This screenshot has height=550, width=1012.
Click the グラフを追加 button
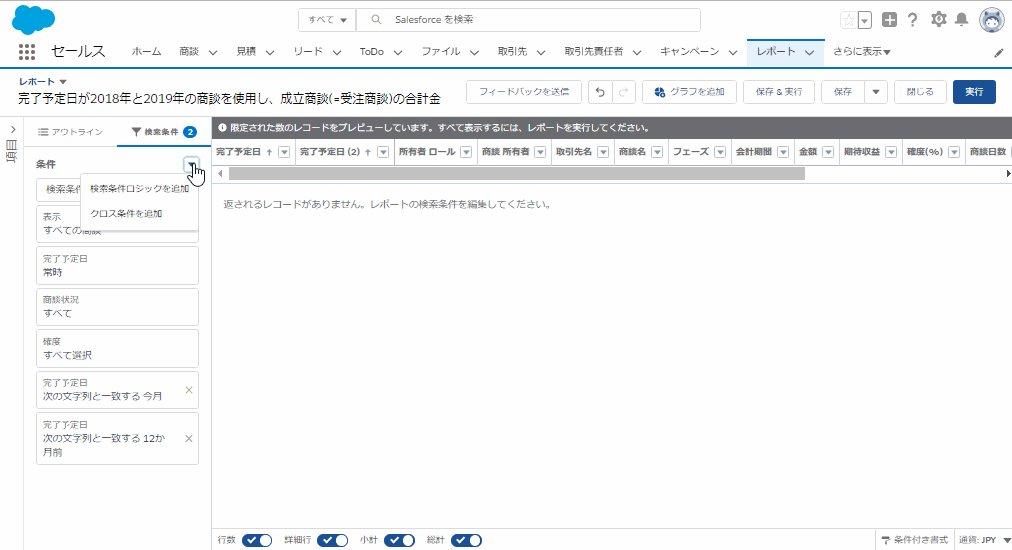[x=689, y=92]
